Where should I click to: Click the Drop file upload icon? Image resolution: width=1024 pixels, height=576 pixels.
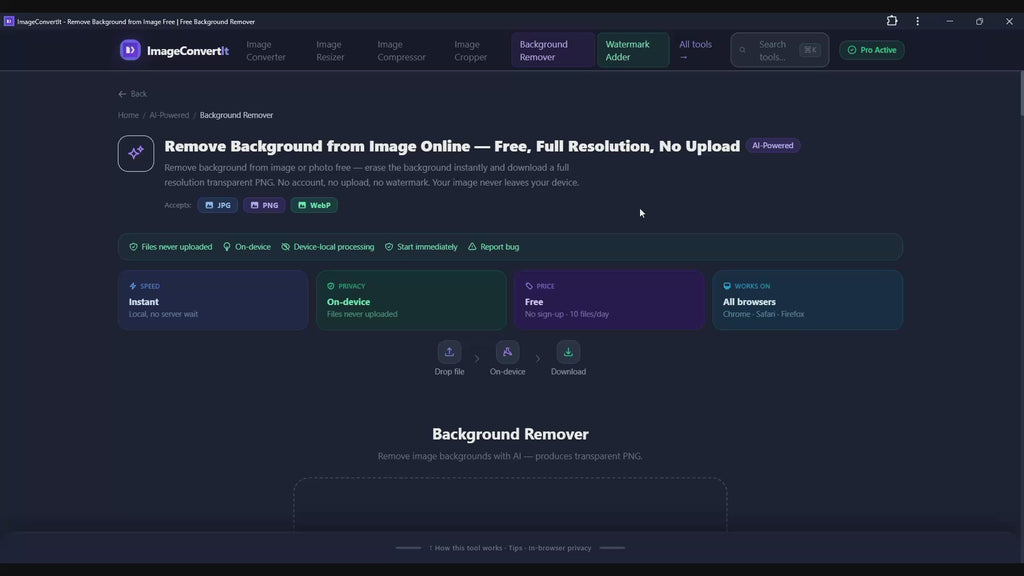tap(449, 352)
